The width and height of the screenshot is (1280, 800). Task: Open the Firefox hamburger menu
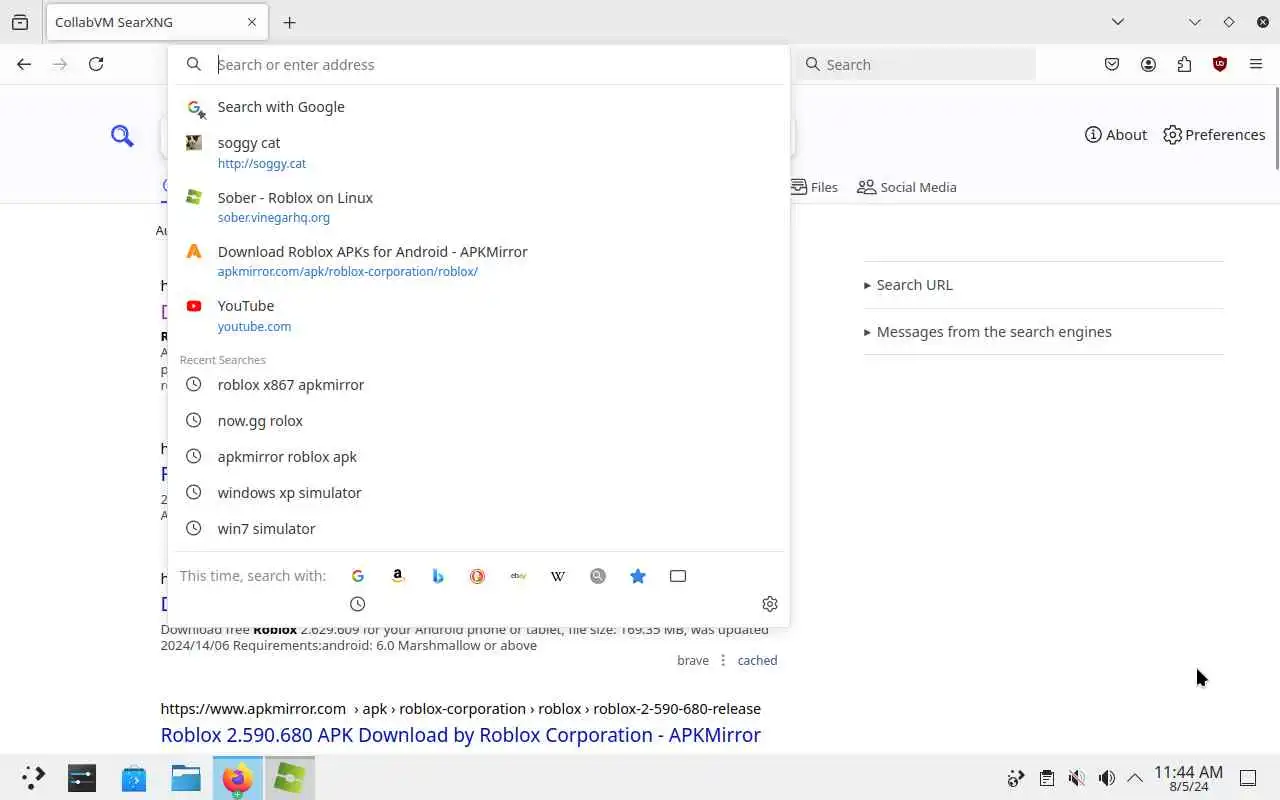coord(1256,64)
